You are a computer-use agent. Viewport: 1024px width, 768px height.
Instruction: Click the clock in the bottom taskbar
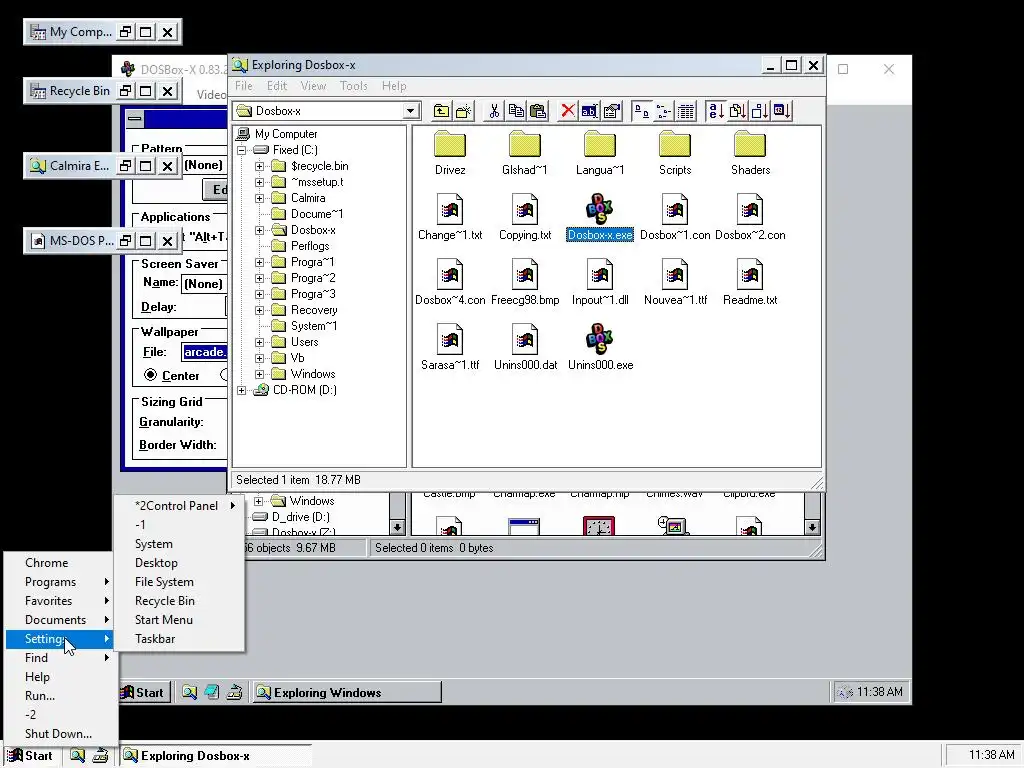coord(991,756)
